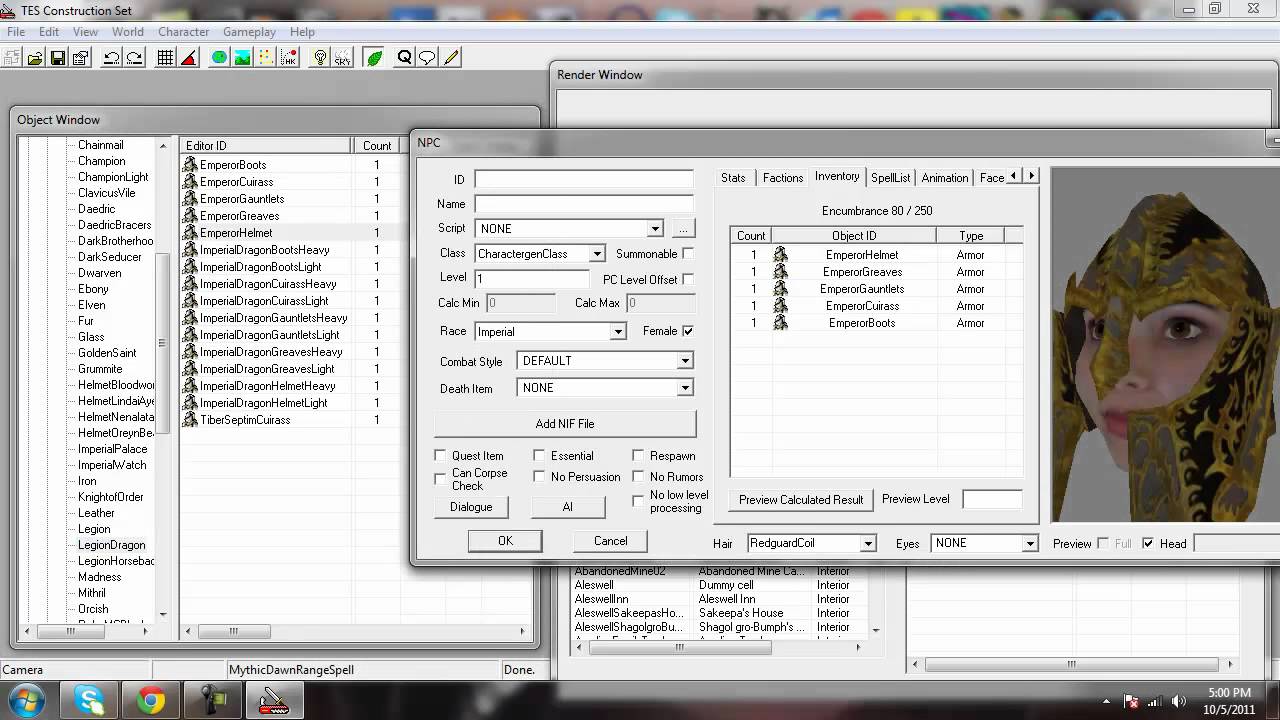The height and width of the screenshot is (720, 1280).
Task: Tick the Can Corpse Check checkbox
Action: 440,479
